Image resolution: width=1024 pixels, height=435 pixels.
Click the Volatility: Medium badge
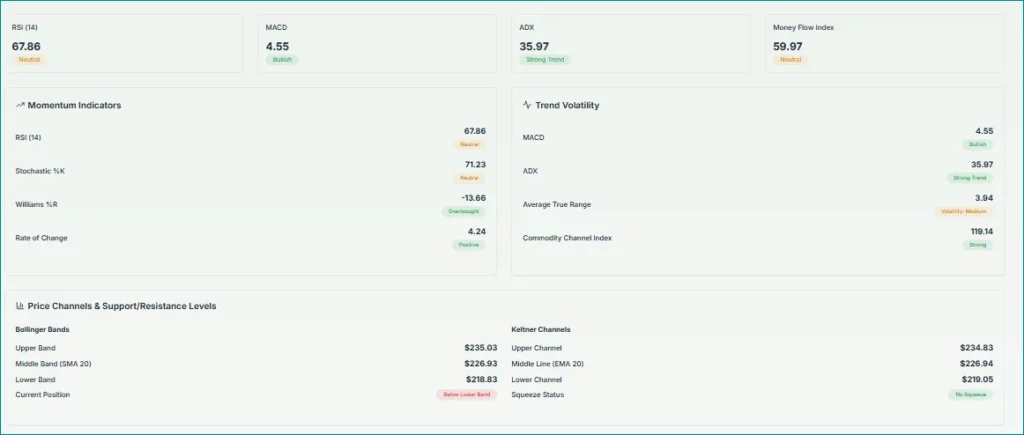(x=964, y=211)
